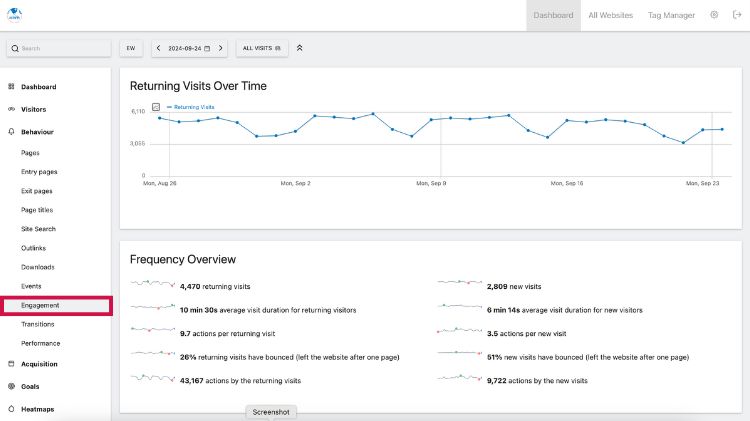Click the Returning Visits Over Time heading

198,86
